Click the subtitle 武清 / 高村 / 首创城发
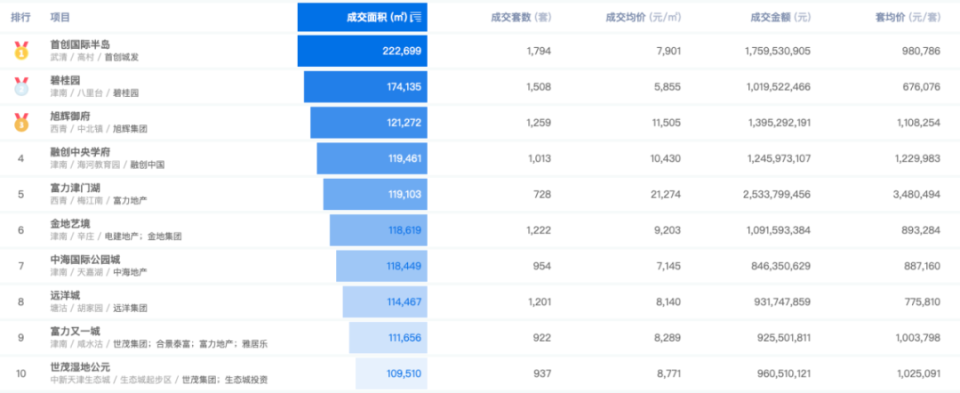The image size is (960, 393). [94, 57]
